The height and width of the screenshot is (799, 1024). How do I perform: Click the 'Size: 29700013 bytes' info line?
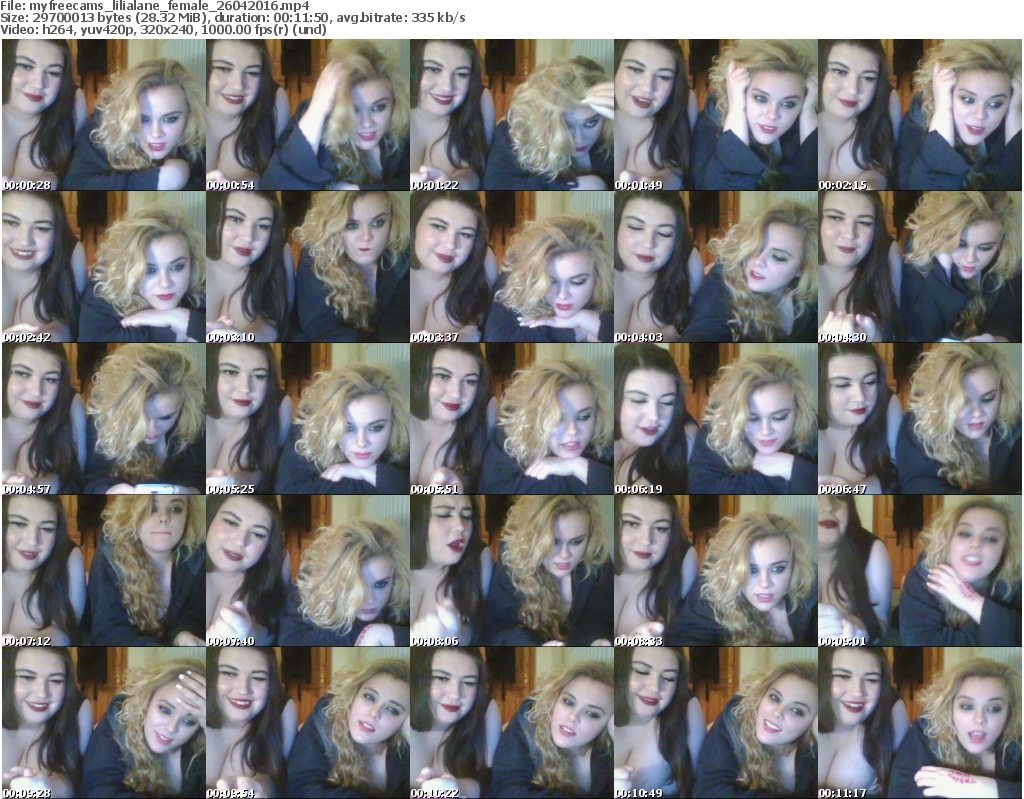pyautogui.click(x=232, y=18)
